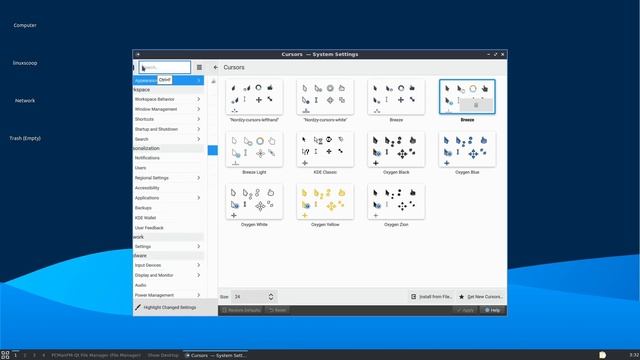Click the delete icon on selected Breeze theme
The image size is (640, 360).
[x=476, y=105]
